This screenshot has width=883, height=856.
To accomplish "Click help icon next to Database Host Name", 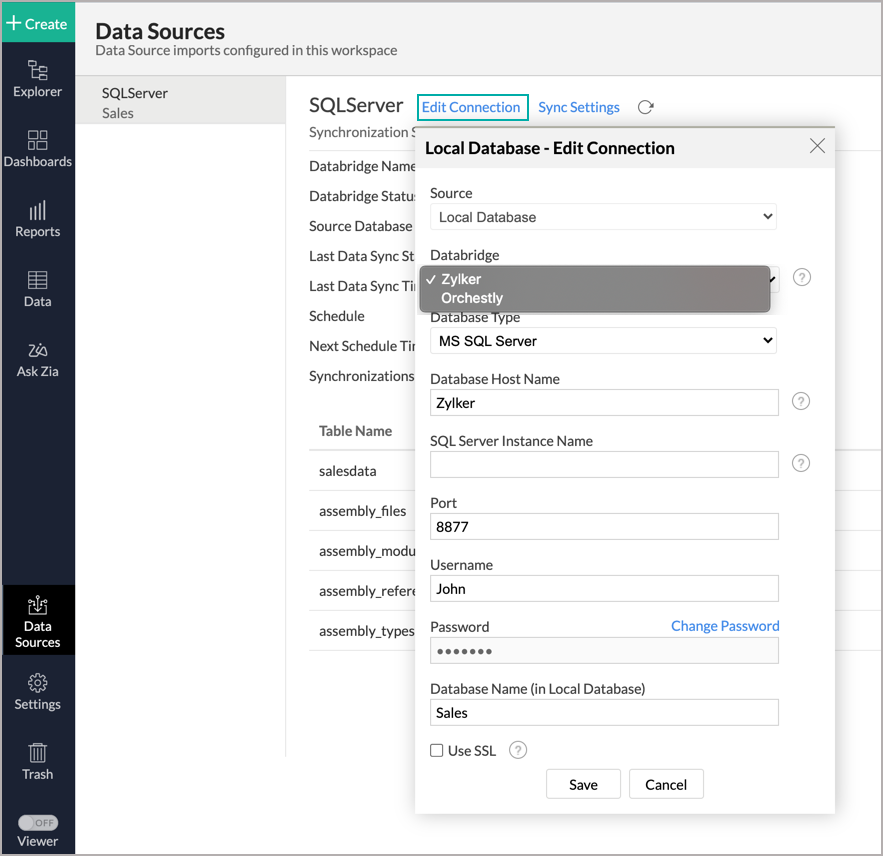I will point(800,401).
